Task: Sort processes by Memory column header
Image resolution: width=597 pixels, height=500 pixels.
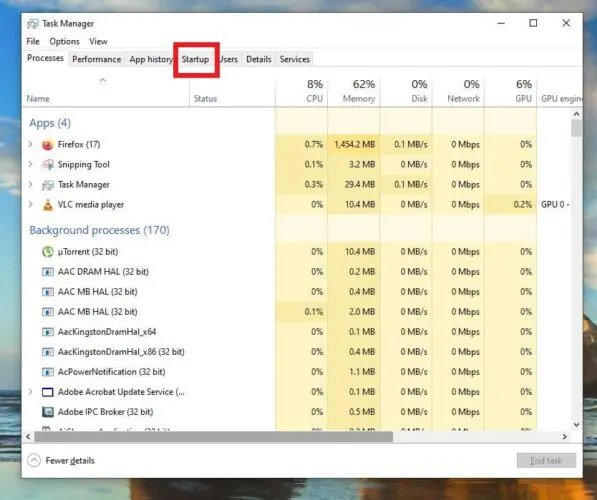Action: pyautogui.click(x=354, y=91)
